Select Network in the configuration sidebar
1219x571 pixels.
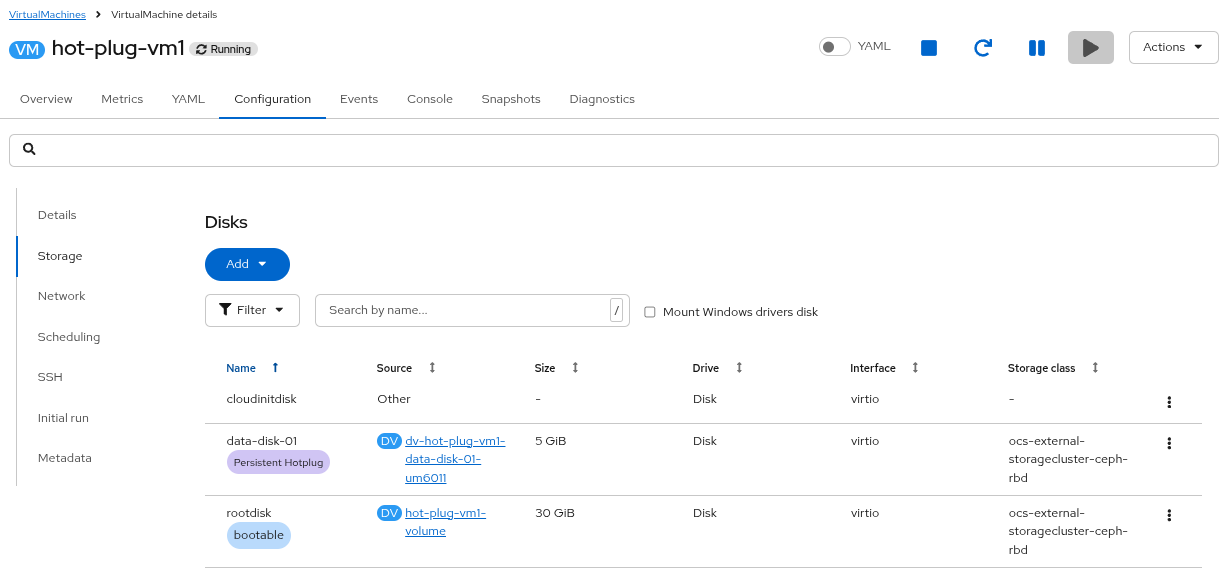(x=61, y=296)
